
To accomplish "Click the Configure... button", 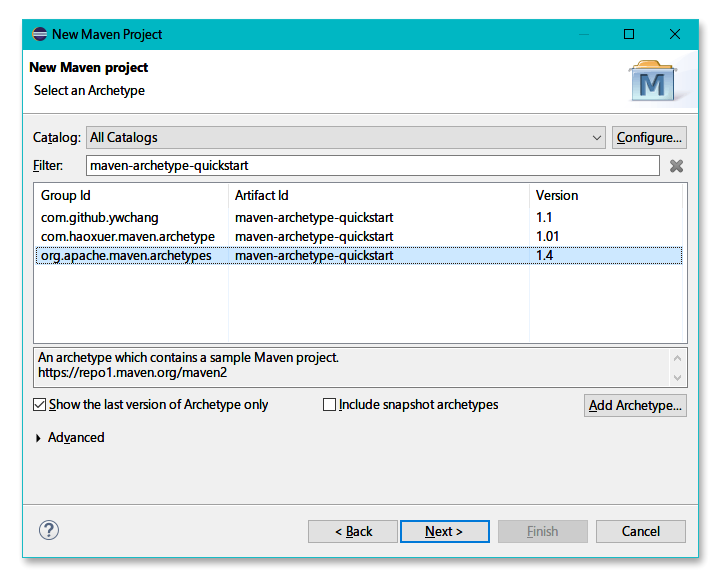I will pyautogui.click(x=649, y=138).
